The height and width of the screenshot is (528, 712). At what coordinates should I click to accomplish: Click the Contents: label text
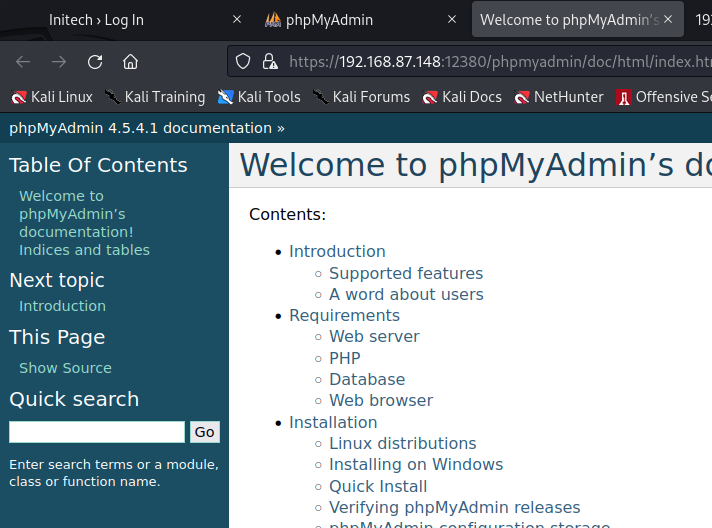[x=287, y=214]
